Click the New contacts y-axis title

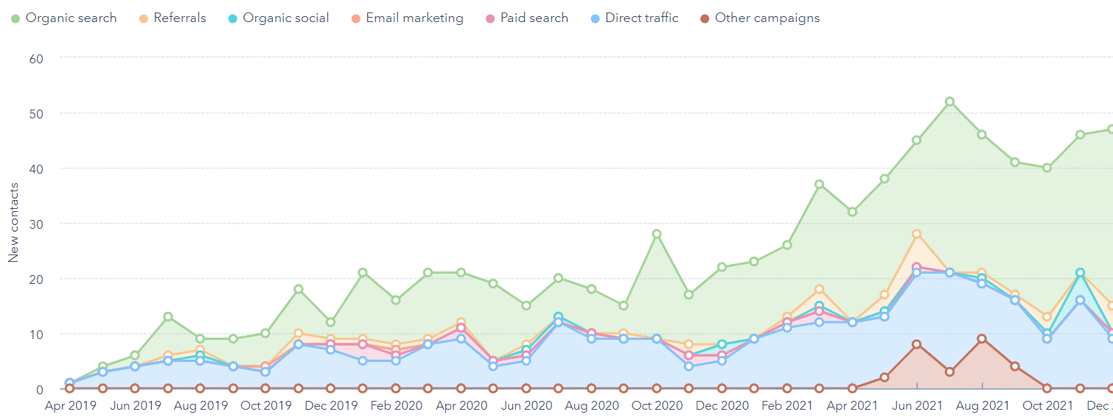click(14, 223)
